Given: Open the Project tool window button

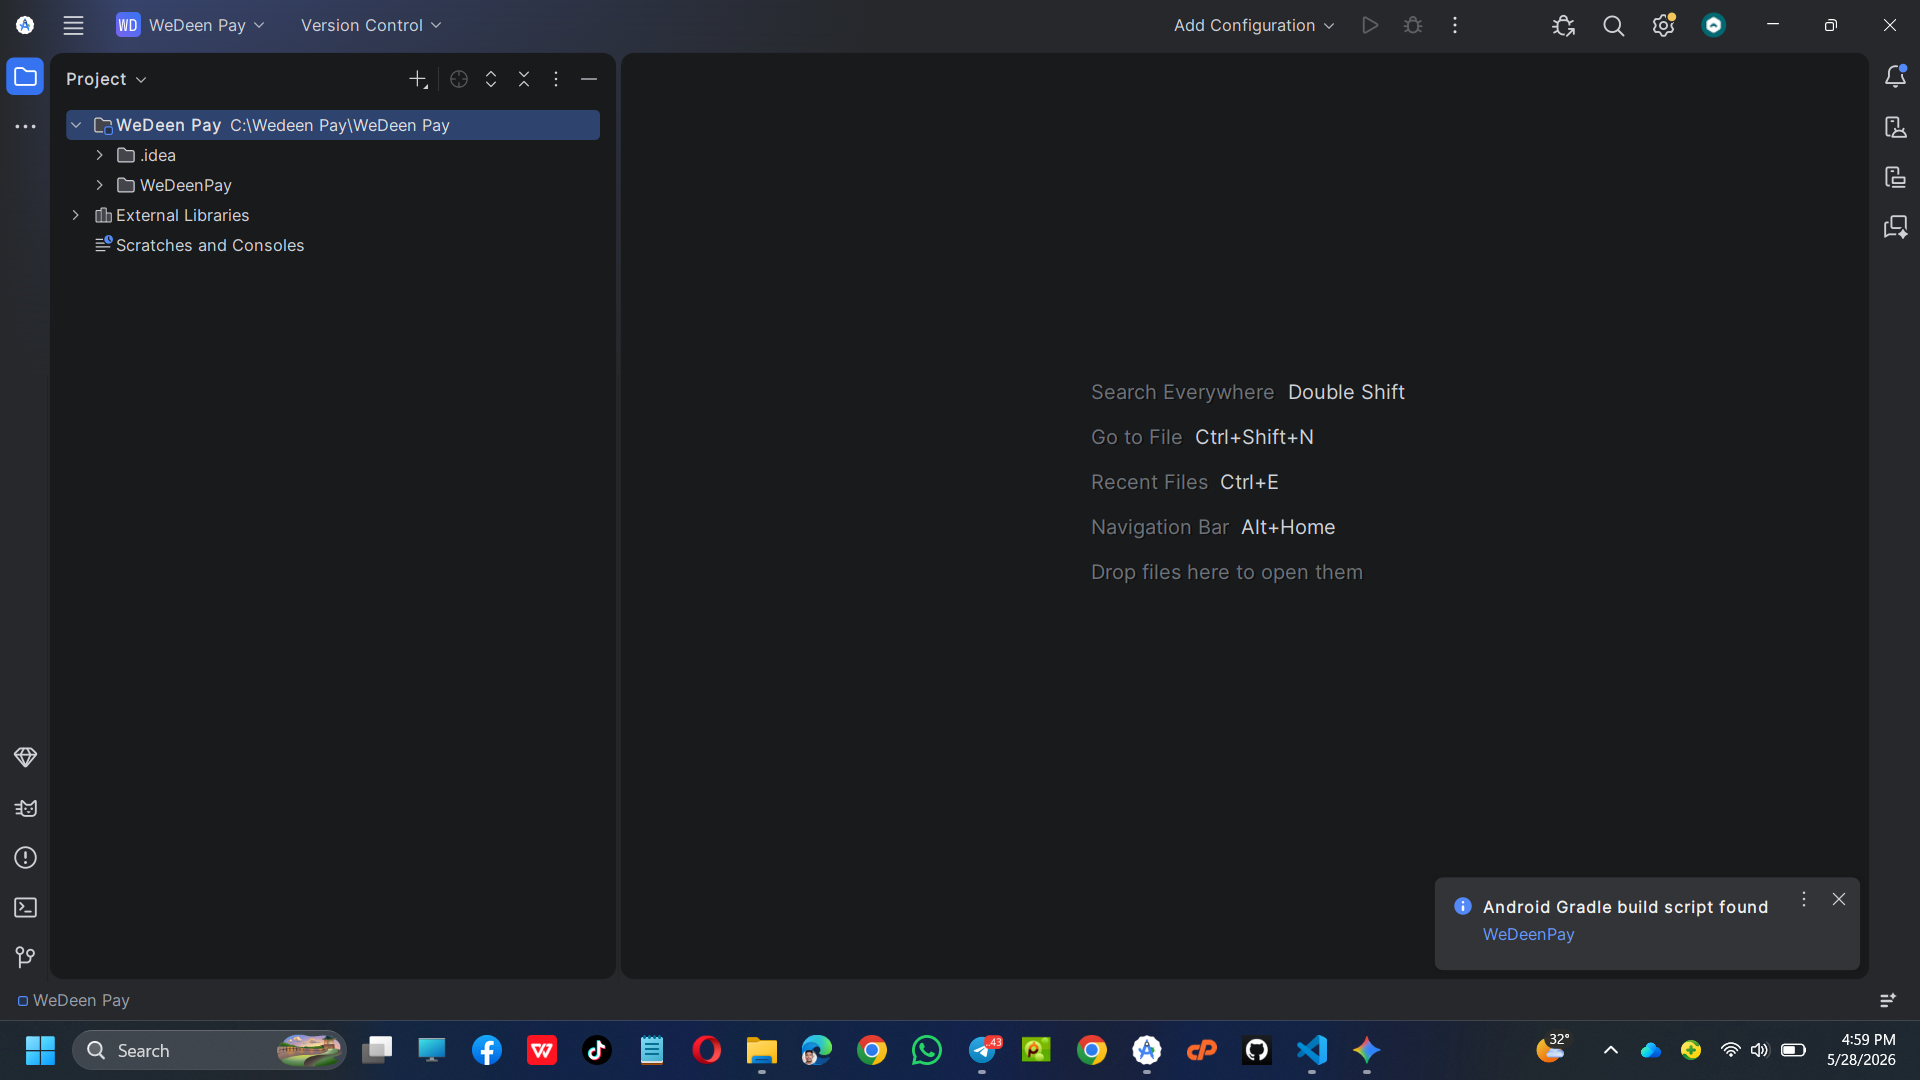Looking at the screenshot, I should point(25,77).
